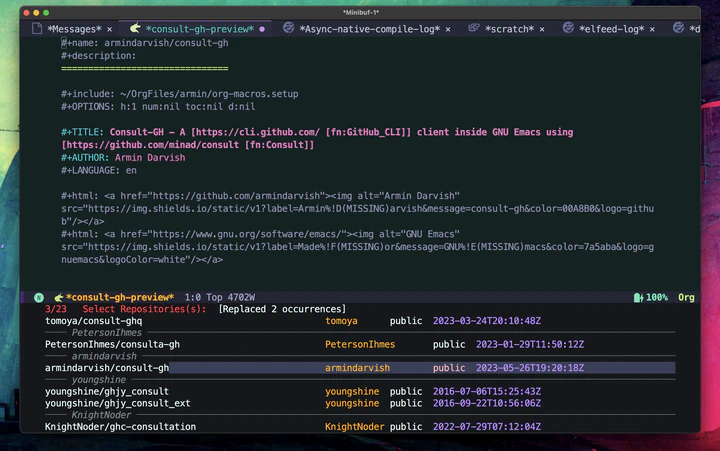Click the date 2023-05-26T19:20:18Z
Image resolution: width=720 pixels, height=451 pixels.
coord(530,368)
